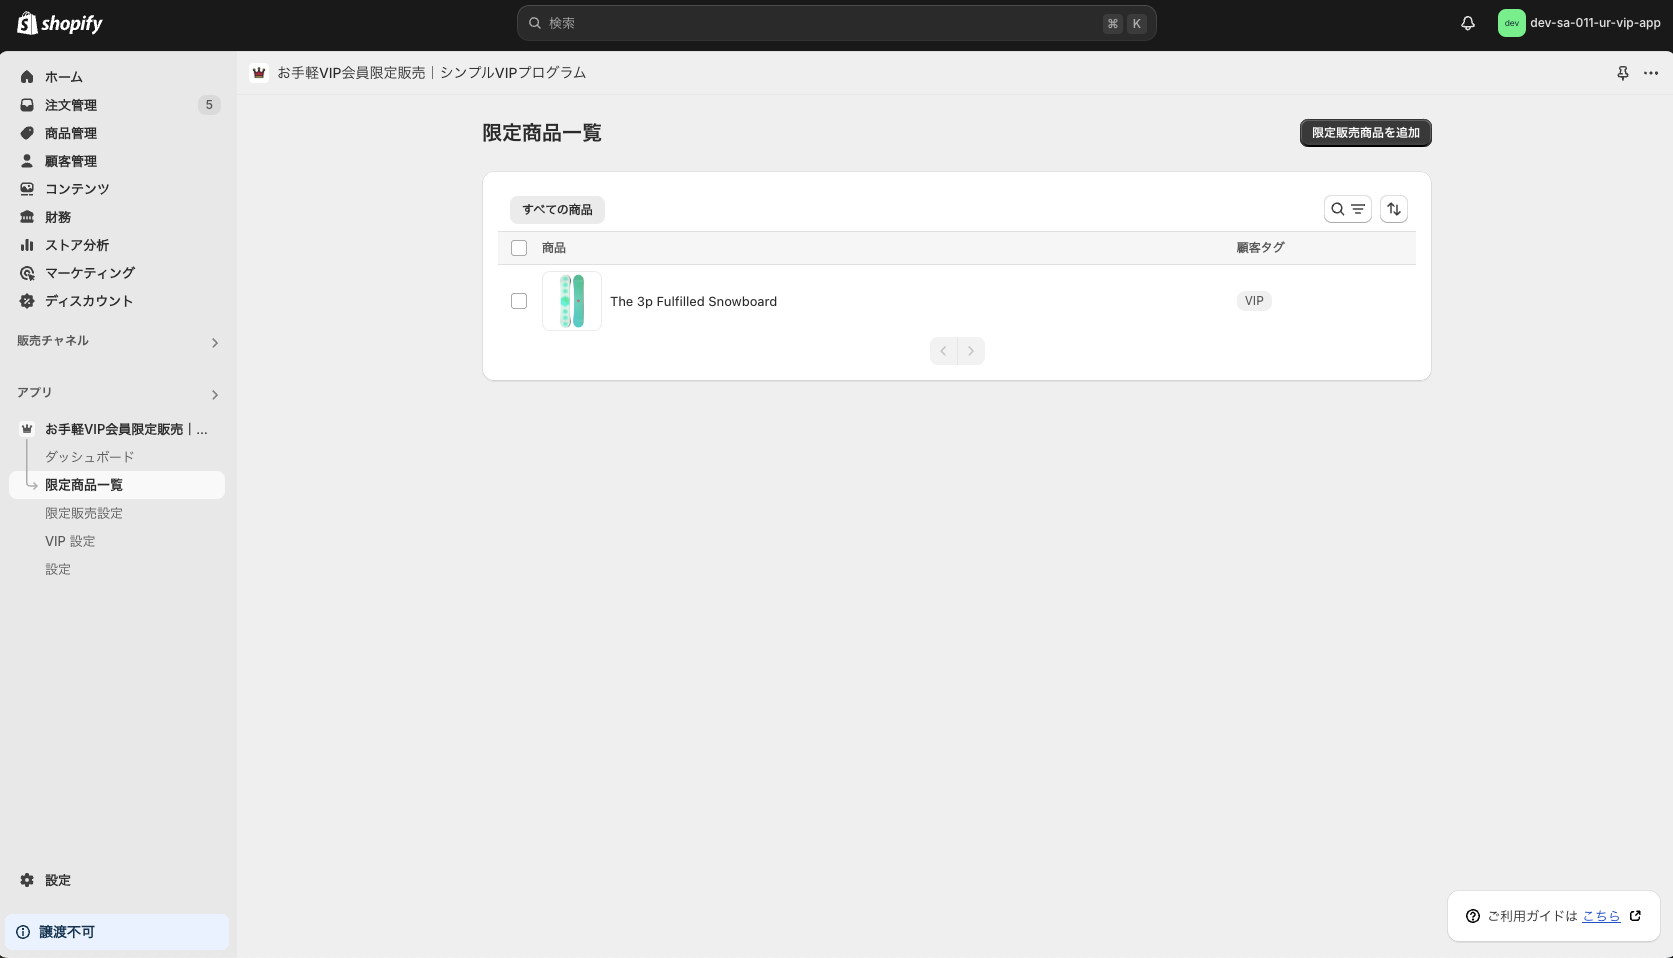
Task: Expand the 販売チャネル section chevron
Action: (x=214, y=343)
